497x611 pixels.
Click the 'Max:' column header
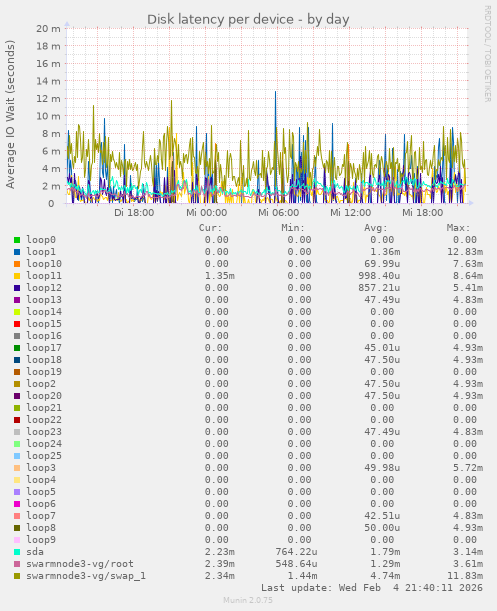click(x=459, y=228)
